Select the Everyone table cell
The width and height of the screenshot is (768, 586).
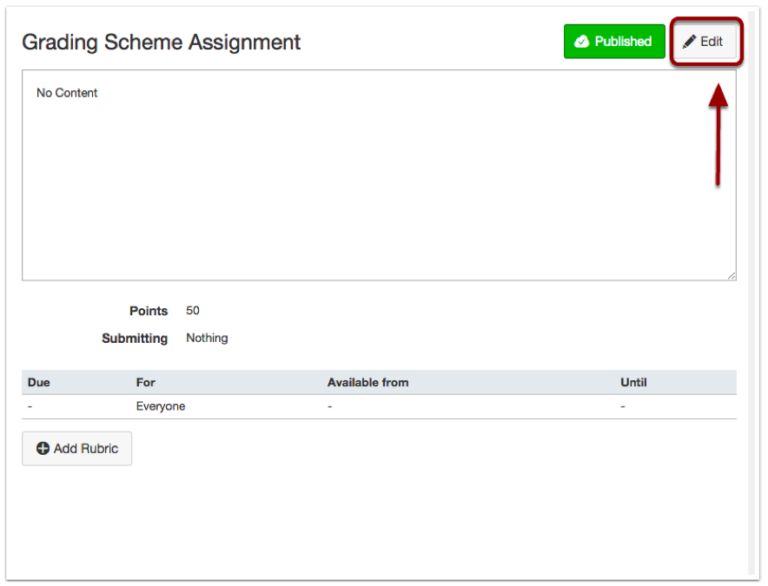point(161,406)
